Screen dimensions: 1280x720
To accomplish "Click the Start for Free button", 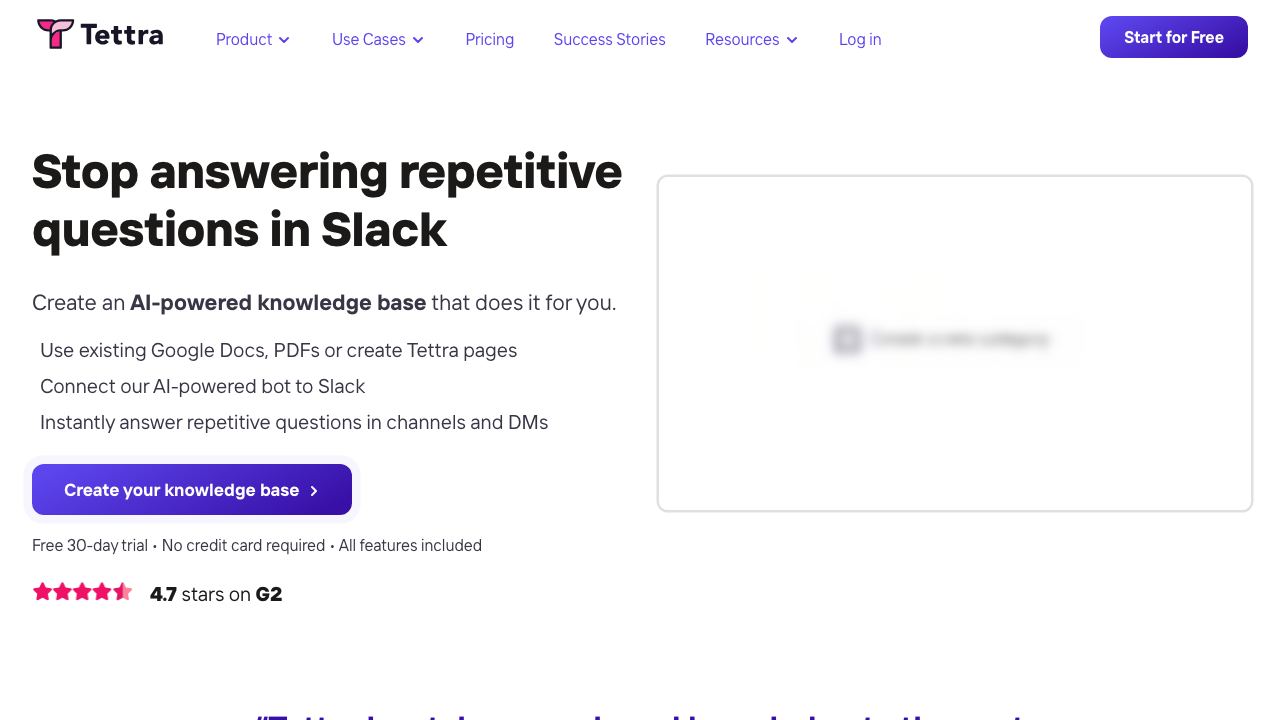I will pyautogui.click(x=1174, y=37).
